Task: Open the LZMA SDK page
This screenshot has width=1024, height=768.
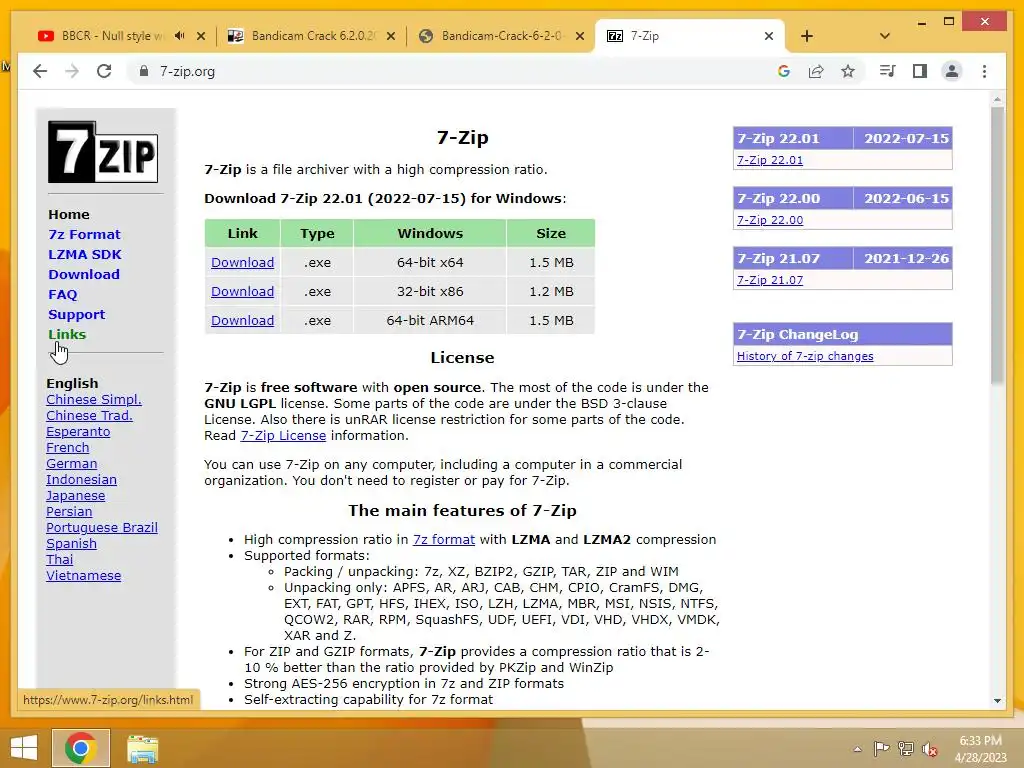Action: pyautogui.click(x=85, y=254)
